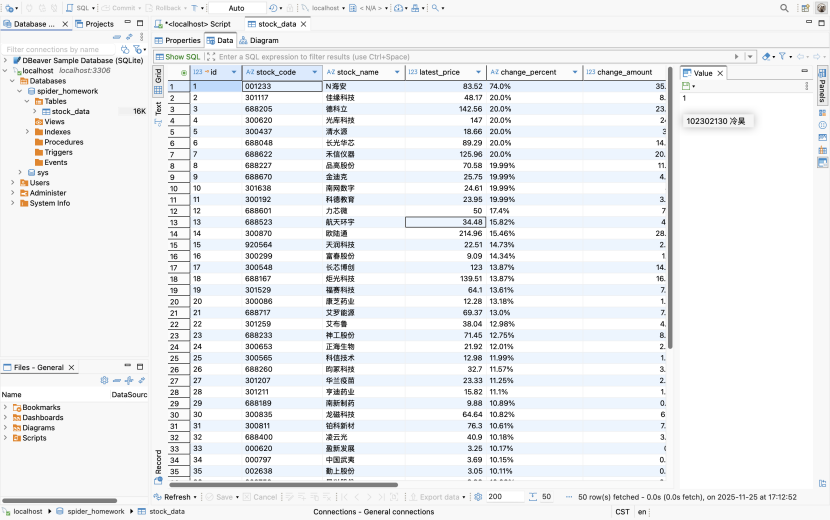Switch to Projects tab
830x520 pixels.
(94, 24)
